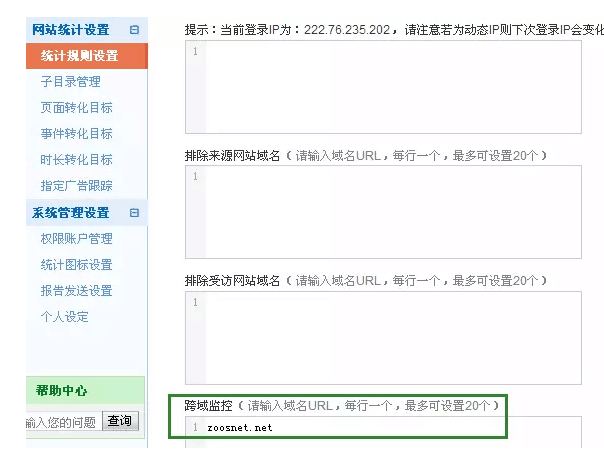Open 权限账户管理 page
604x468 pixels.
pyautogui.click(x=76, y=239)
